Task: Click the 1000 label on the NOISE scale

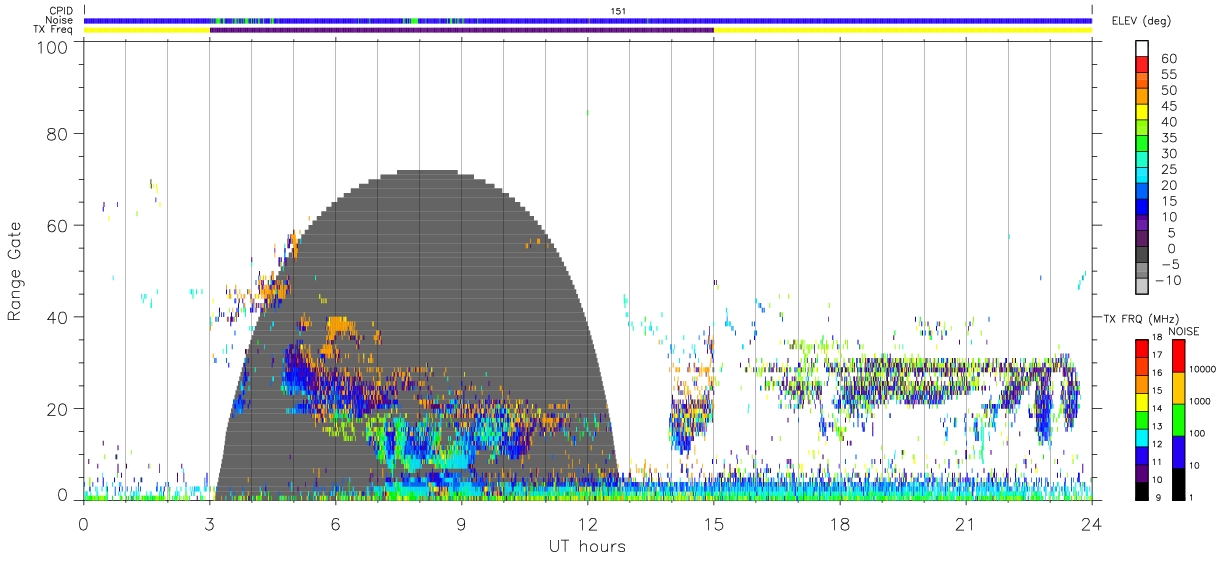Action: pos(1201,401)
